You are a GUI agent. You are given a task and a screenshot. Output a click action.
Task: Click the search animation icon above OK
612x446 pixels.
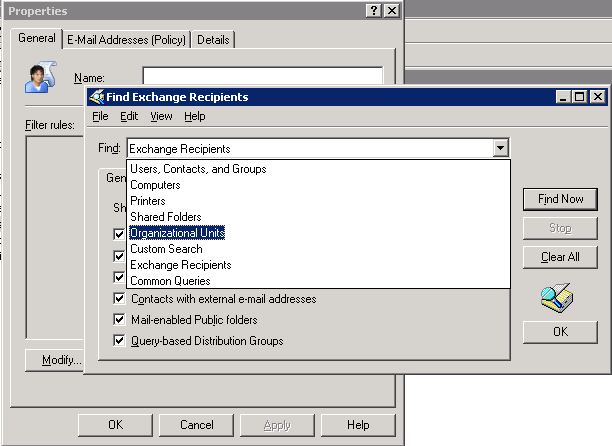point(557,298)
